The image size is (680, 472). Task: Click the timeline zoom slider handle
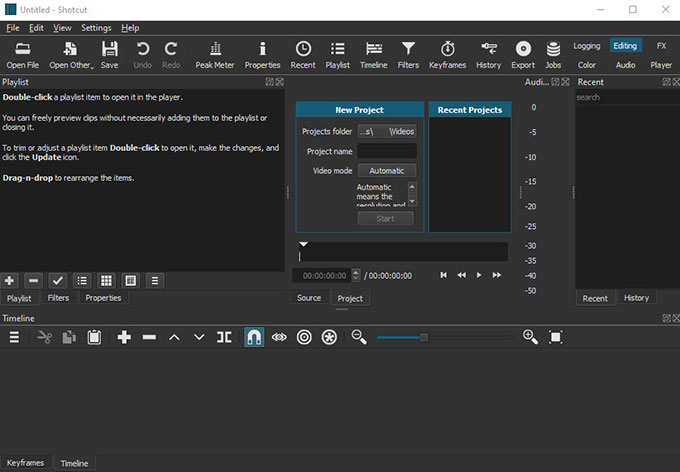click(x=424, y=337)
